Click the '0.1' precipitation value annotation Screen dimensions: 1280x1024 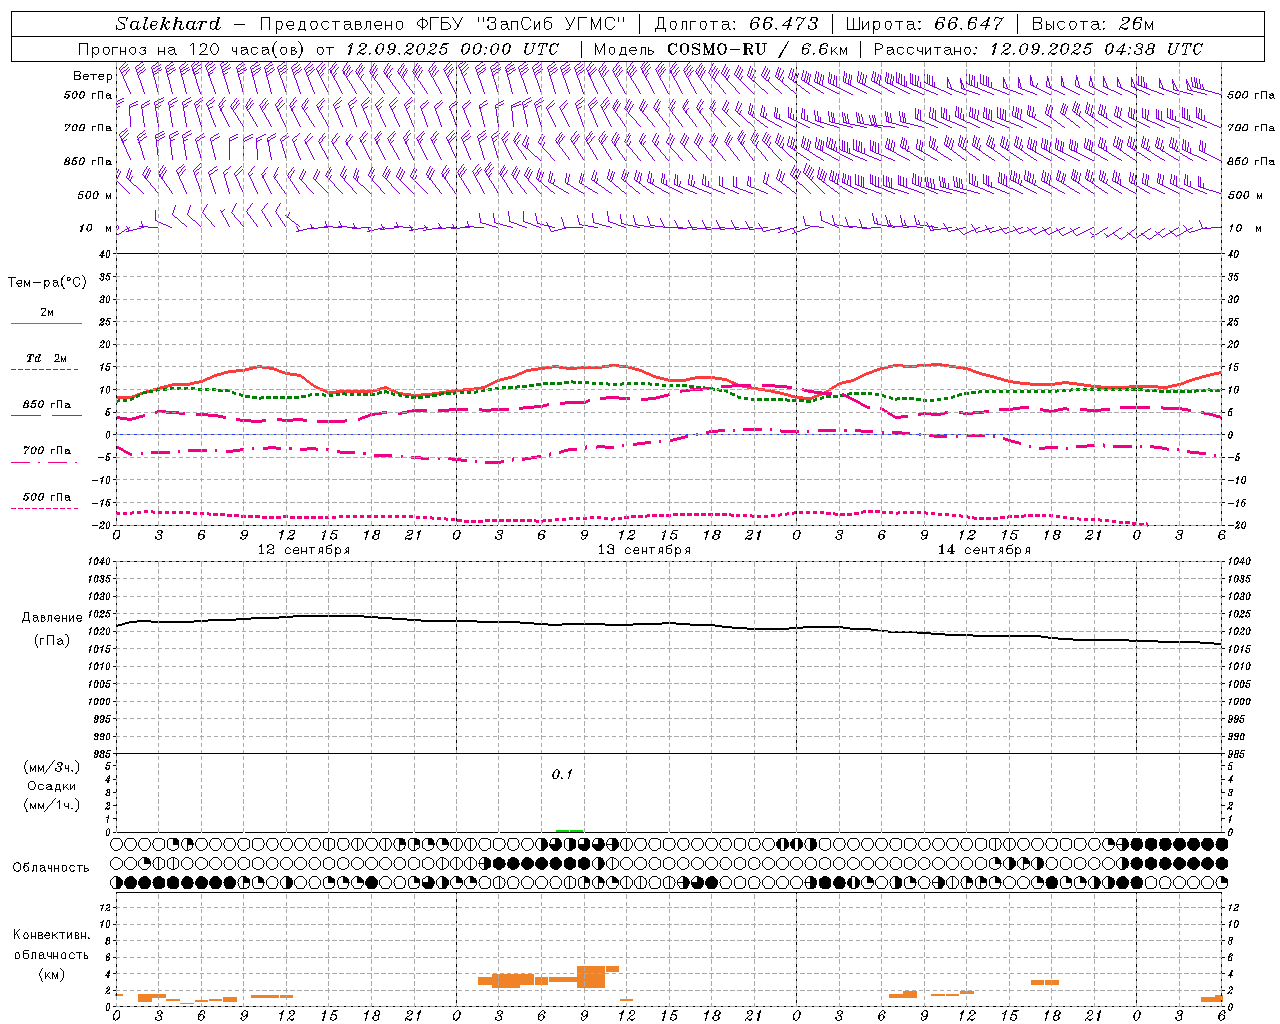pyautogui.click(x=562, y=774)
